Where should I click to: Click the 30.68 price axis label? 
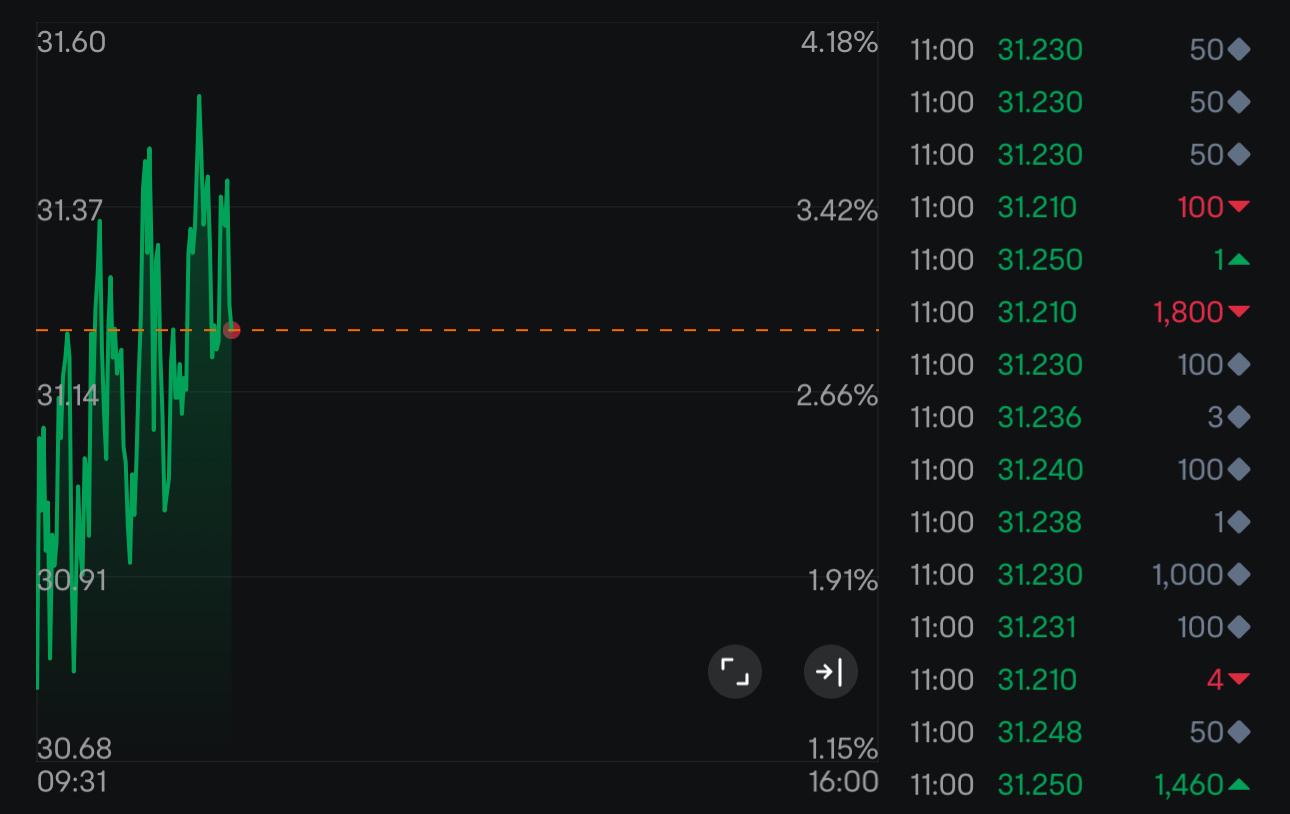(x=74, y=748)
